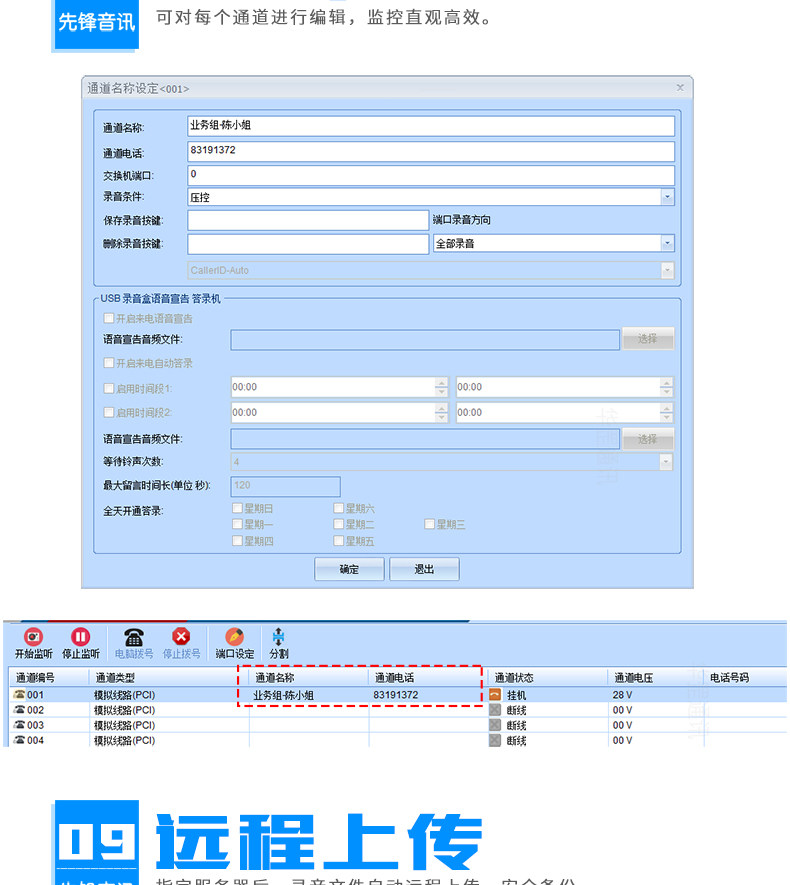Click the 交换机端口 input field
Viewport: 790px width, 885px height.
(431, 175)
